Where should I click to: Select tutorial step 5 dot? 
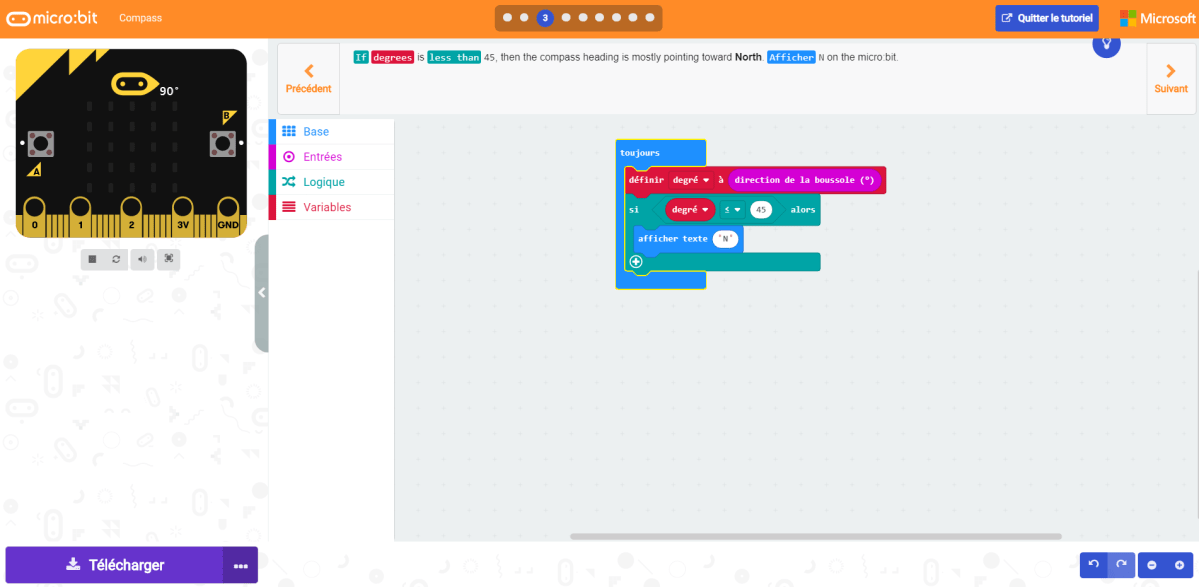point(583,17)
